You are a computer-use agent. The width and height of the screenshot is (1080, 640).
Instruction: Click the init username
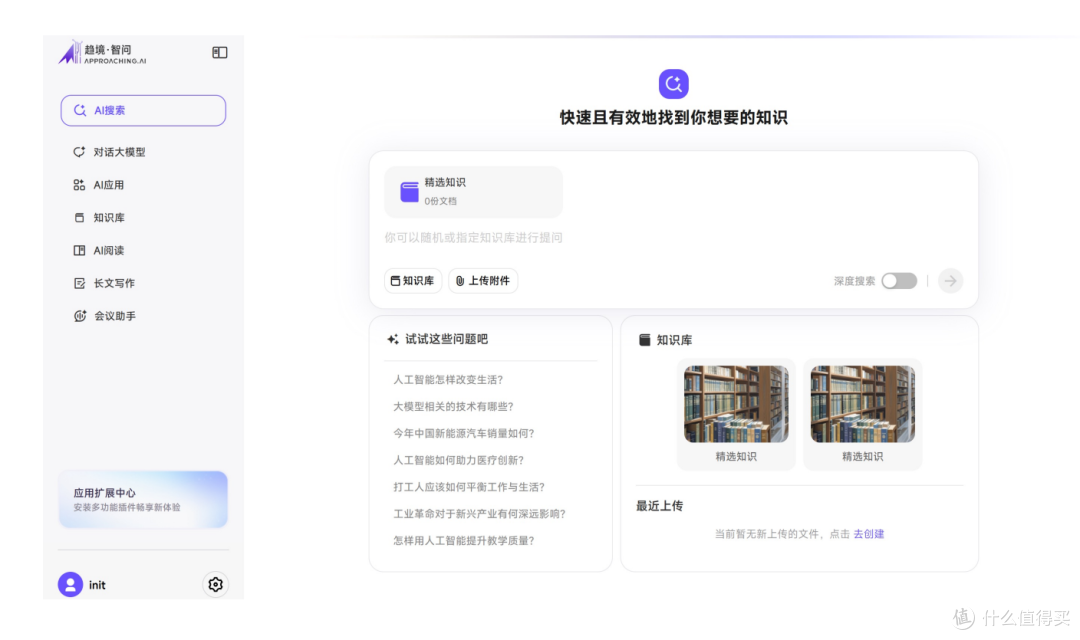[97, 585]
